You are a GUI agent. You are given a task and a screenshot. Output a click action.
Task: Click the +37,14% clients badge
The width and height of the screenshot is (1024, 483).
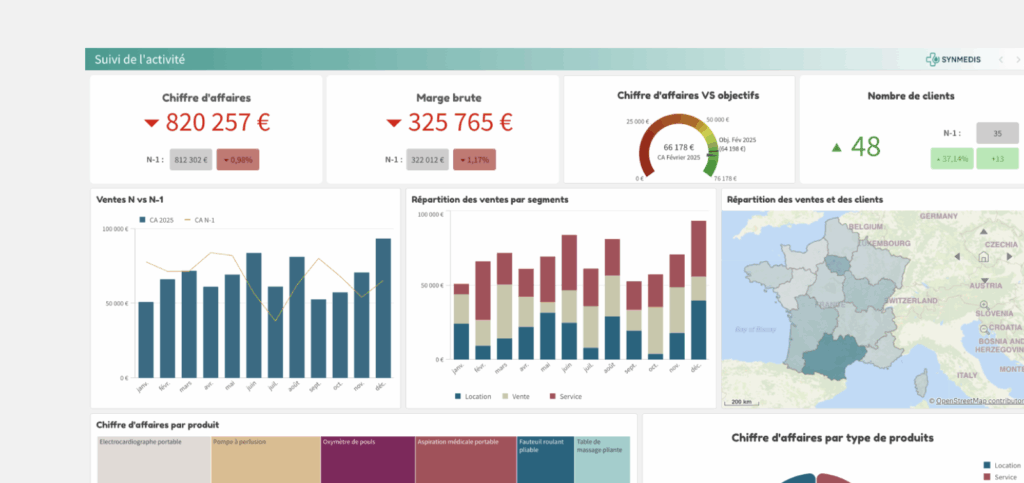point(953,159)
